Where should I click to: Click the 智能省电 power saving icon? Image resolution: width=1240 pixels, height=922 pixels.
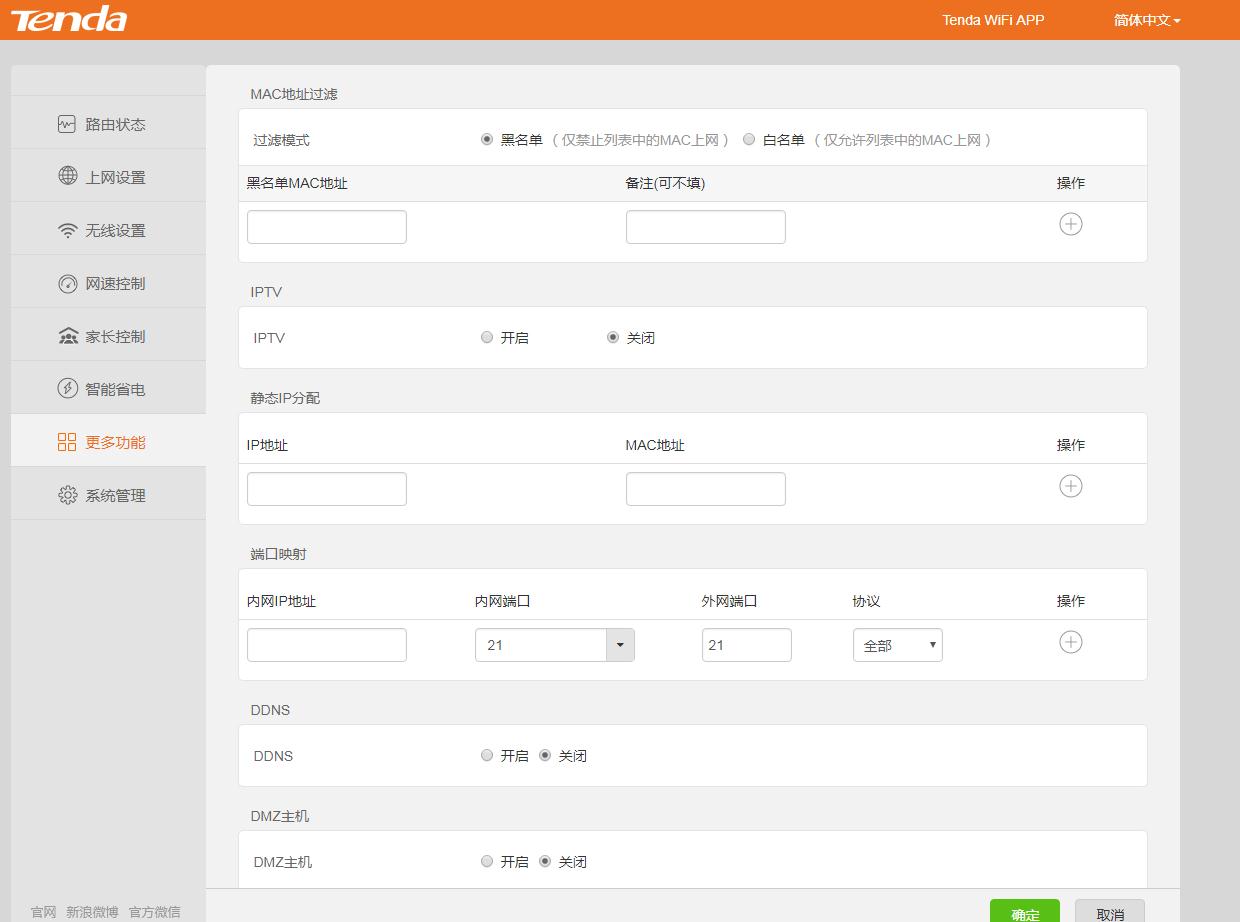[67, 389]
